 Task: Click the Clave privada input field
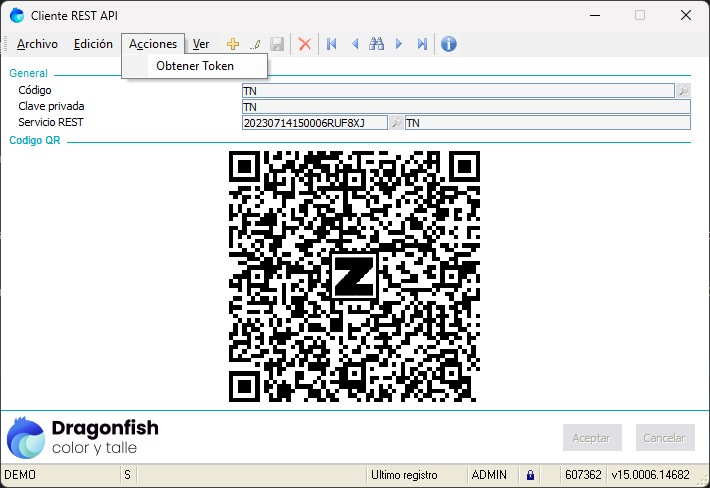tap(465, 107)
